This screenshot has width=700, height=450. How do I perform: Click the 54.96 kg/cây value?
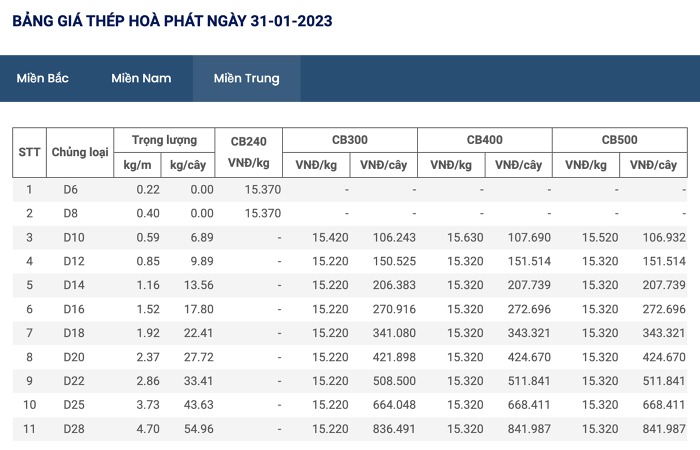[x=199, y=429]
